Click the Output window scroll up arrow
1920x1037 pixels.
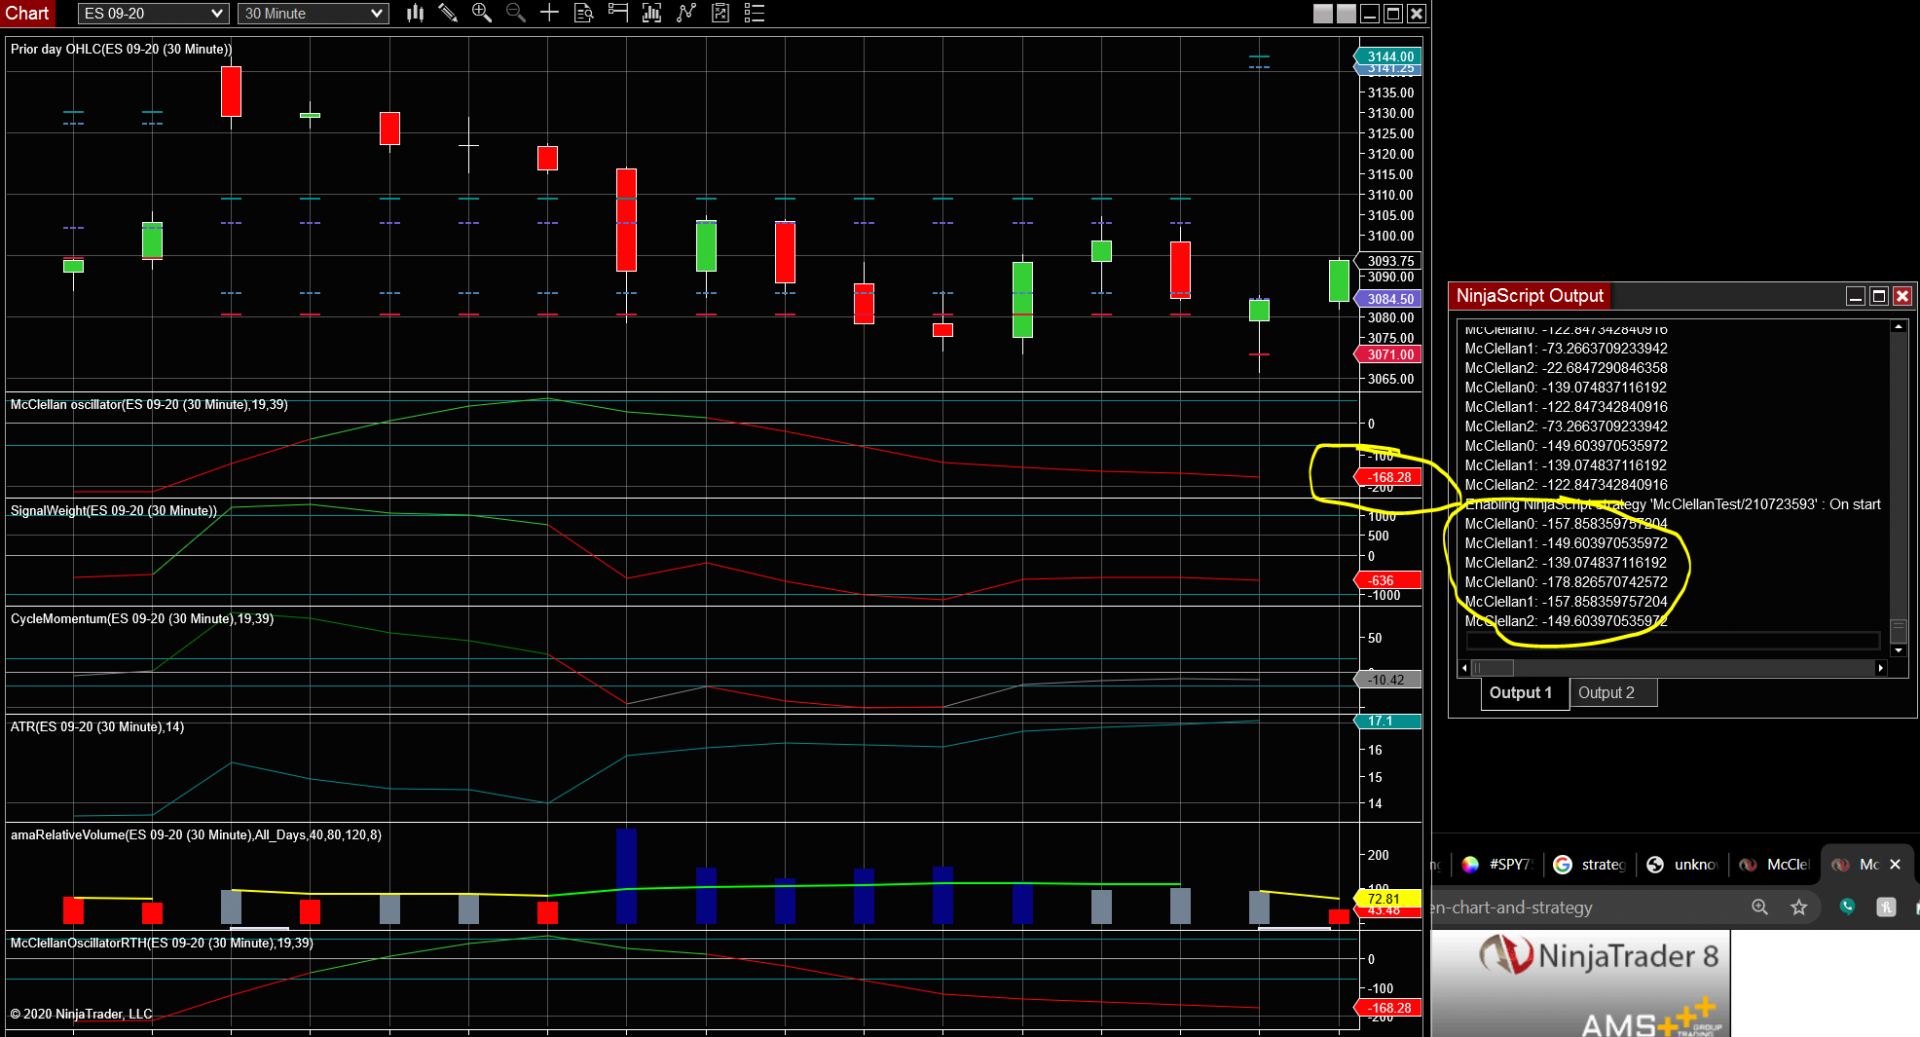(x=1898, y=327)
